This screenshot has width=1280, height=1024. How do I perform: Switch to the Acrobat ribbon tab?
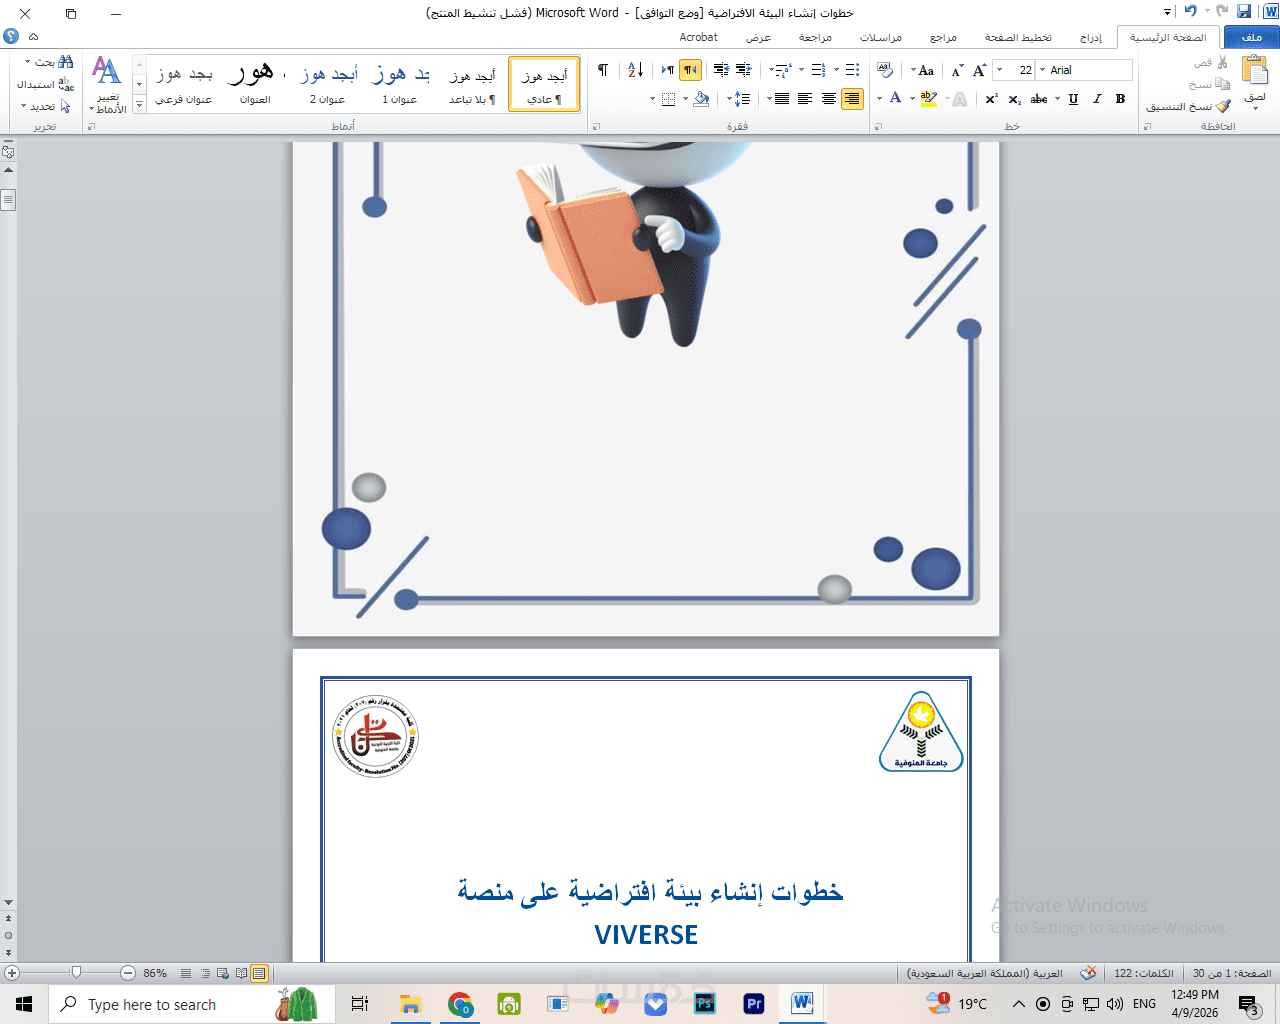click(698, 37)
